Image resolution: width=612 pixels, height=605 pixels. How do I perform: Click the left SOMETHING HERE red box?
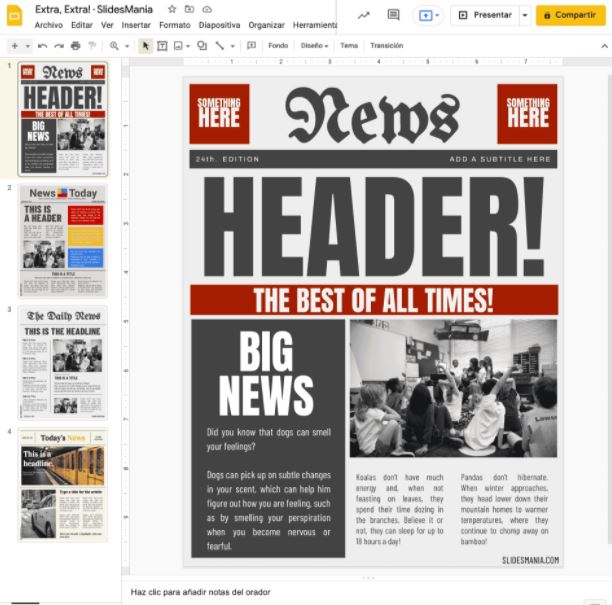pyautogui.click(x=219, y=114)
